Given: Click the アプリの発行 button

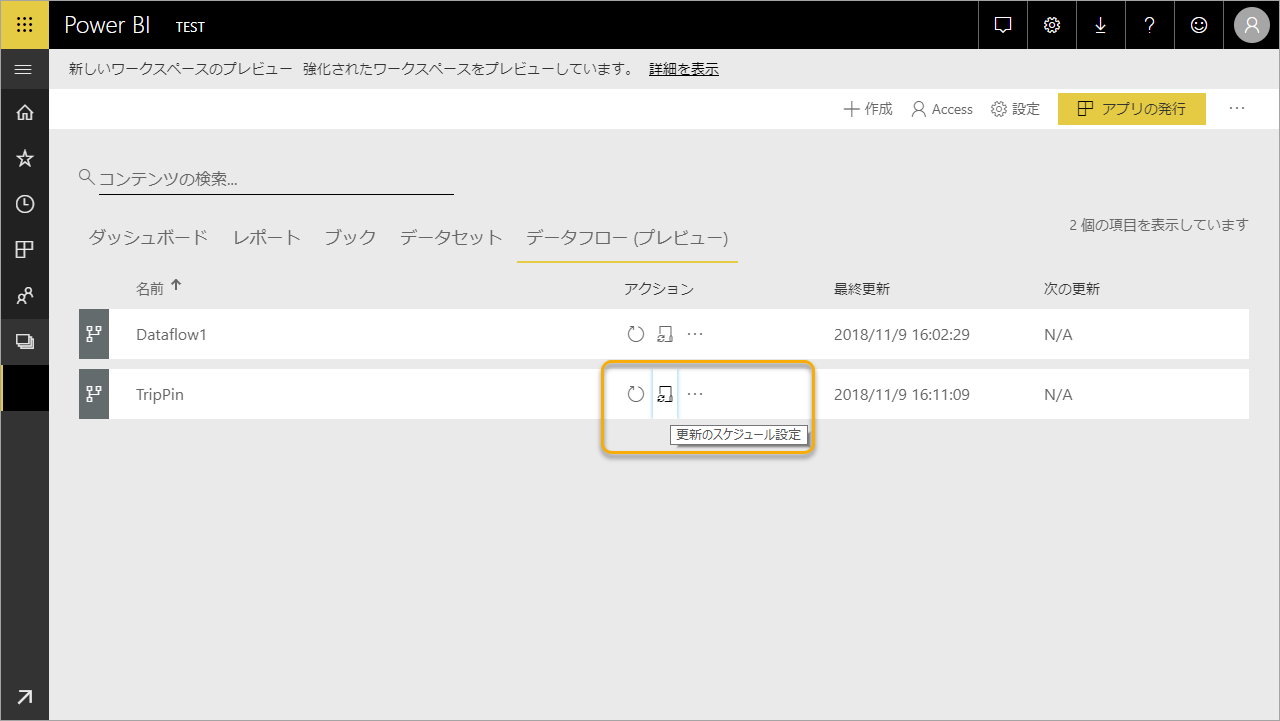Looking at the screenshot, I should (1131, 108).
